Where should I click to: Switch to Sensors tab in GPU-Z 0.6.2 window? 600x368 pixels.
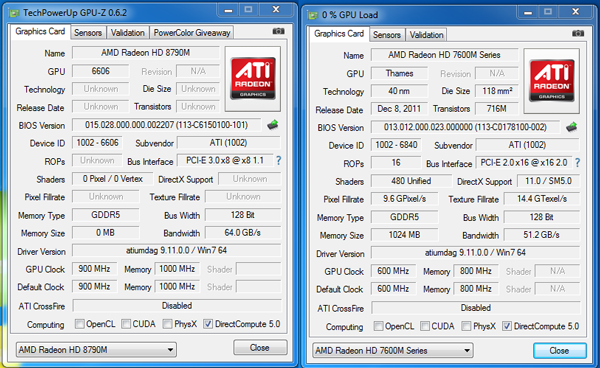pyautogui.click(x=88, y=33)
